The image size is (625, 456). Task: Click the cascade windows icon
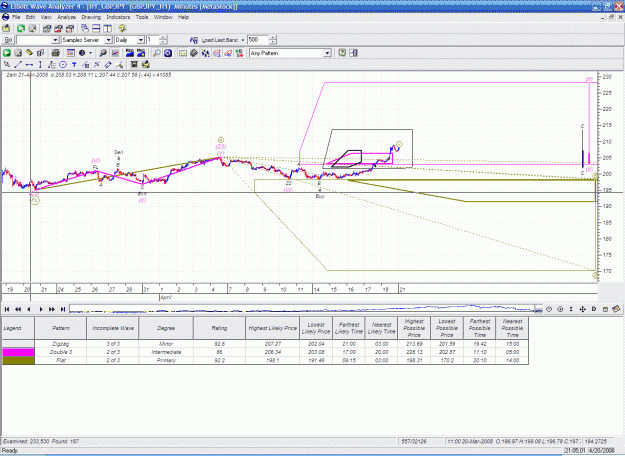tap(84, 28)
